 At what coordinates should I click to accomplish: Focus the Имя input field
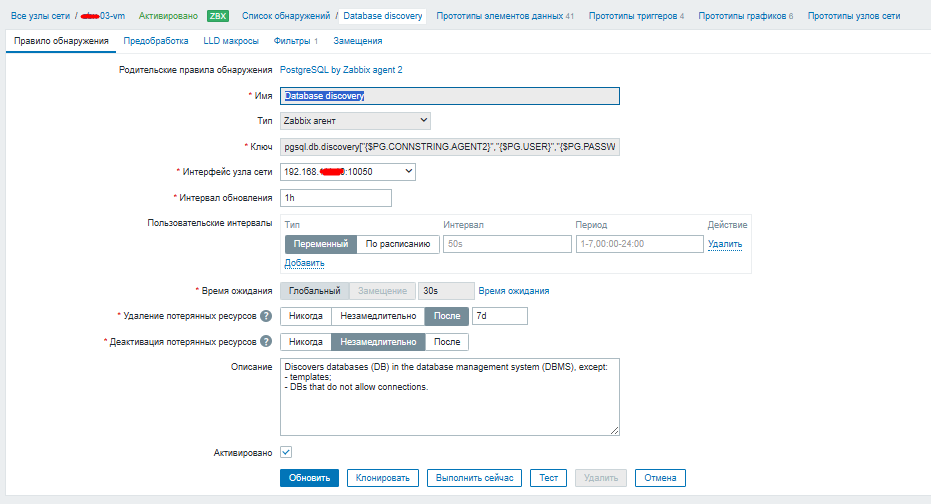(449, 96)
